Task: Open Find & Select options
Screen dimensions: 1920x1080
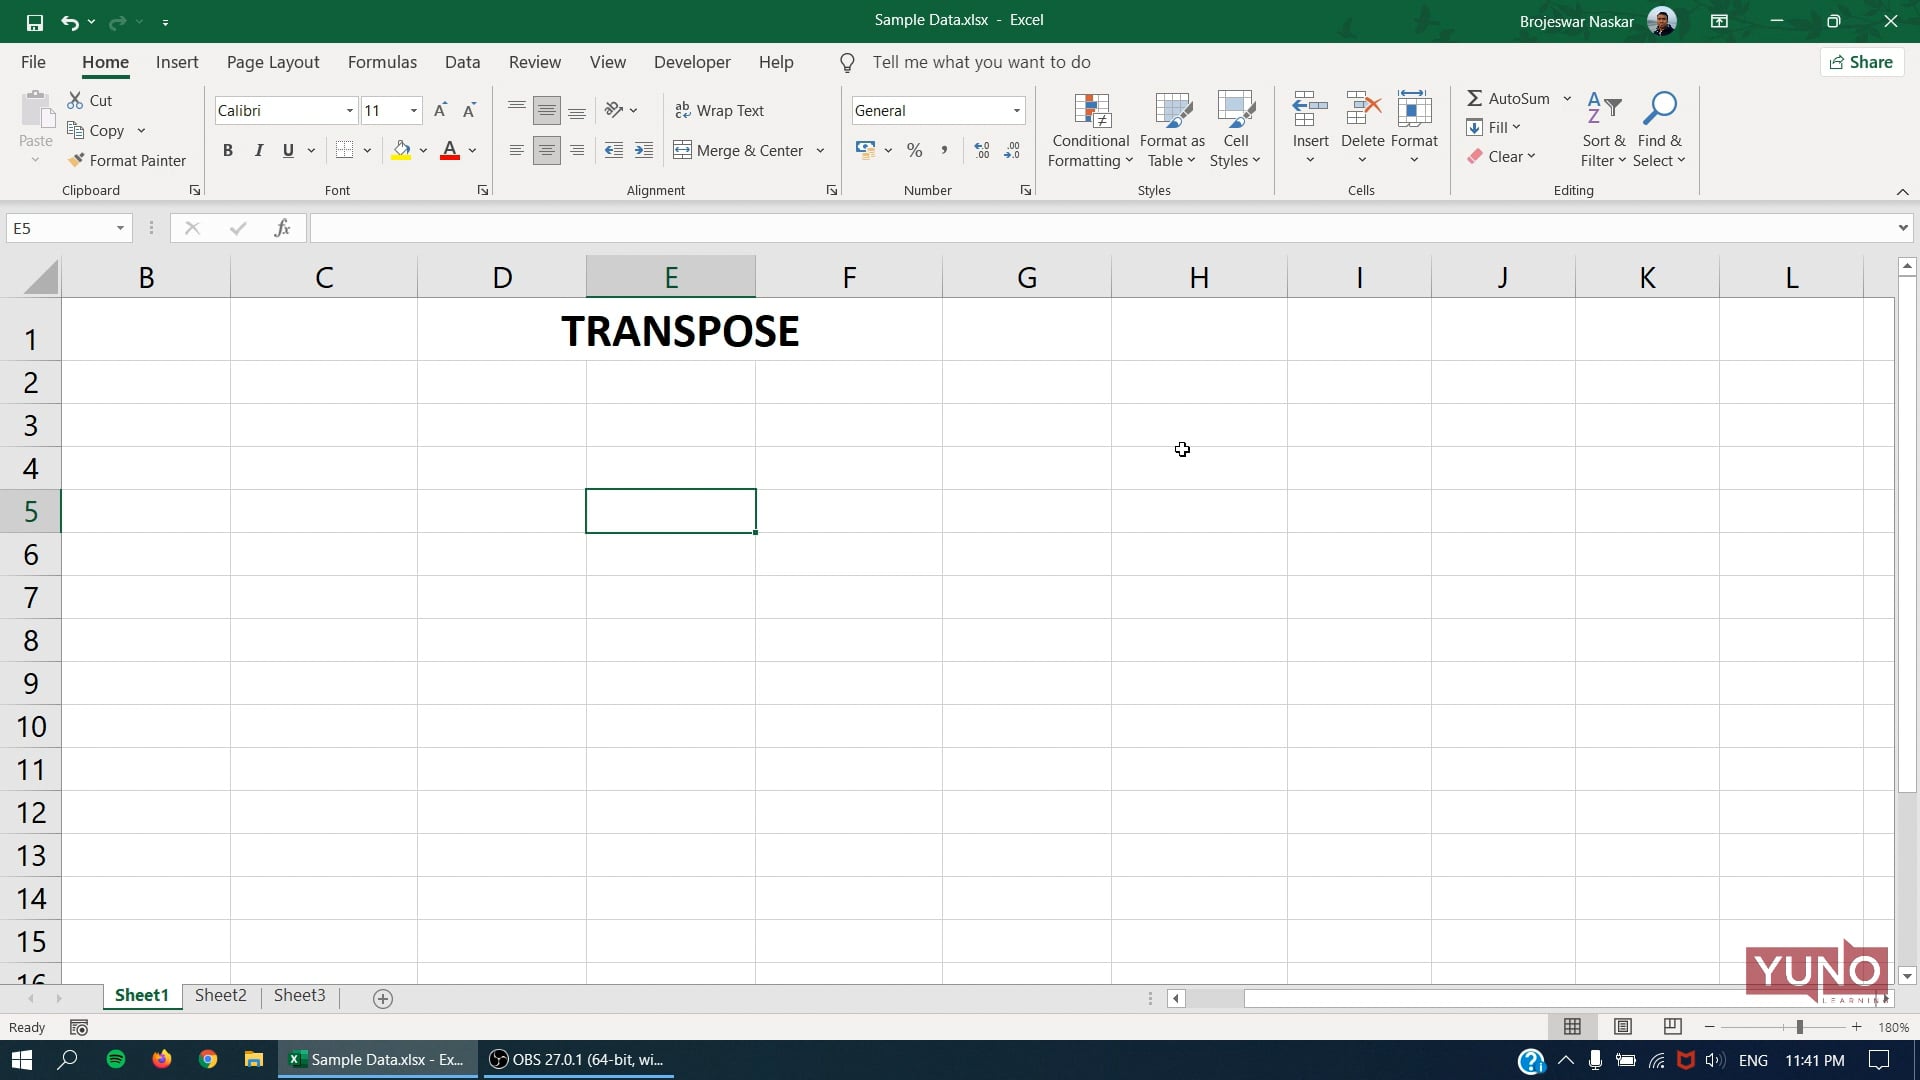Action: 1659,130
